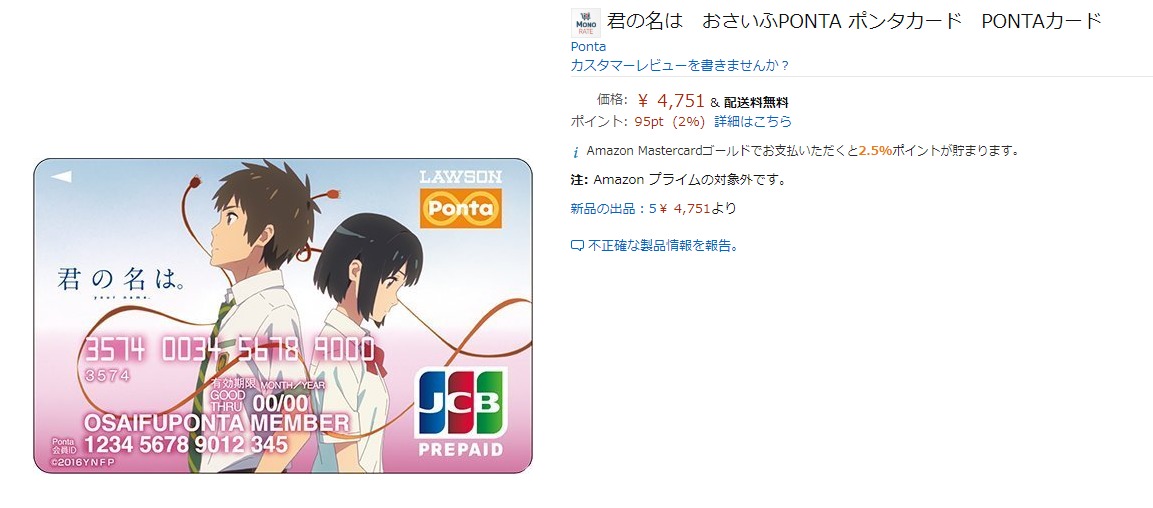The image size is (1153, 508).
Task: Click the 95pt (2%) points text
Action: (670, 121)
